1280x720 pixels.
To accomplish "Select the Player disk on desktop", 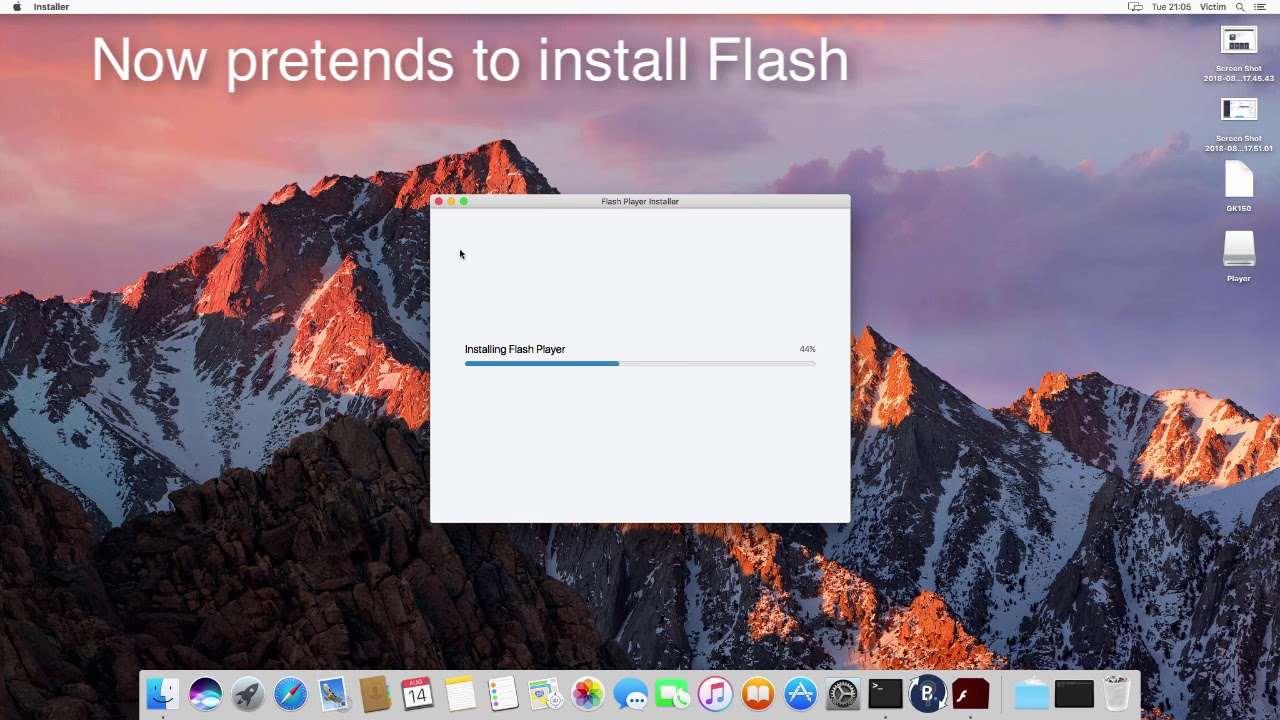I will (1239, 257).
